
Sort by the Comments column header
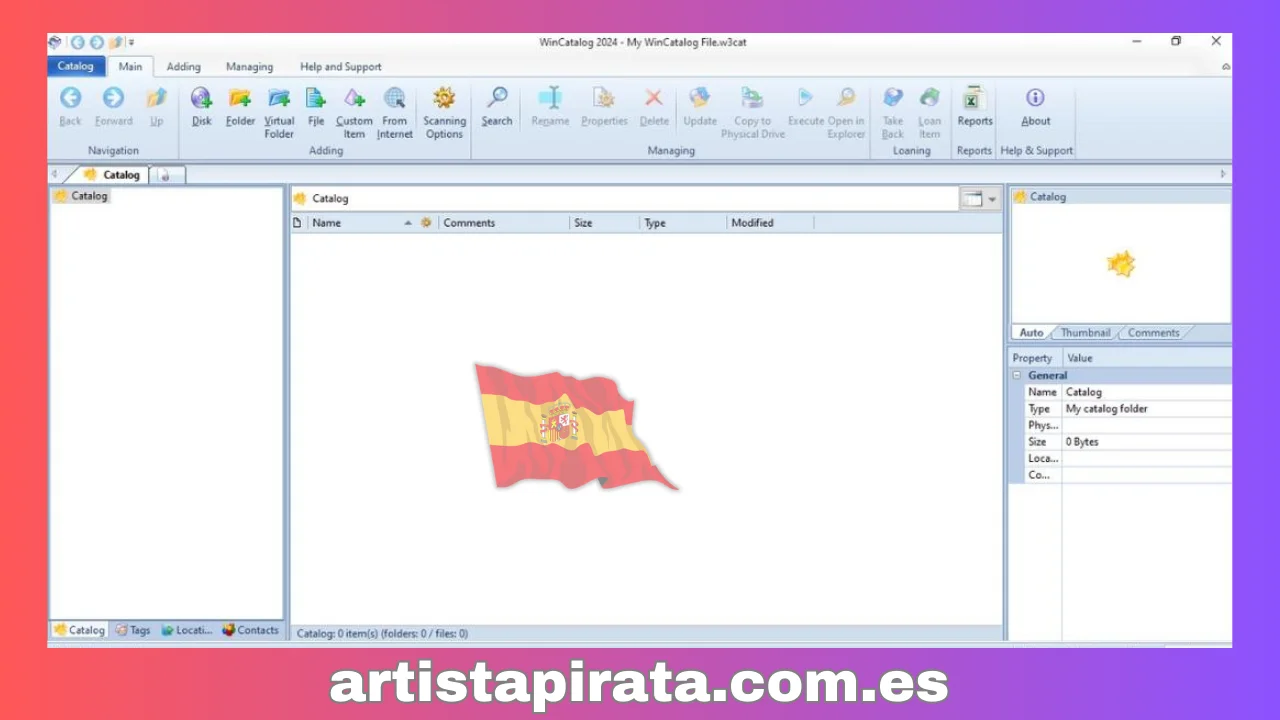pyautogui.click(x=504, y=223)
